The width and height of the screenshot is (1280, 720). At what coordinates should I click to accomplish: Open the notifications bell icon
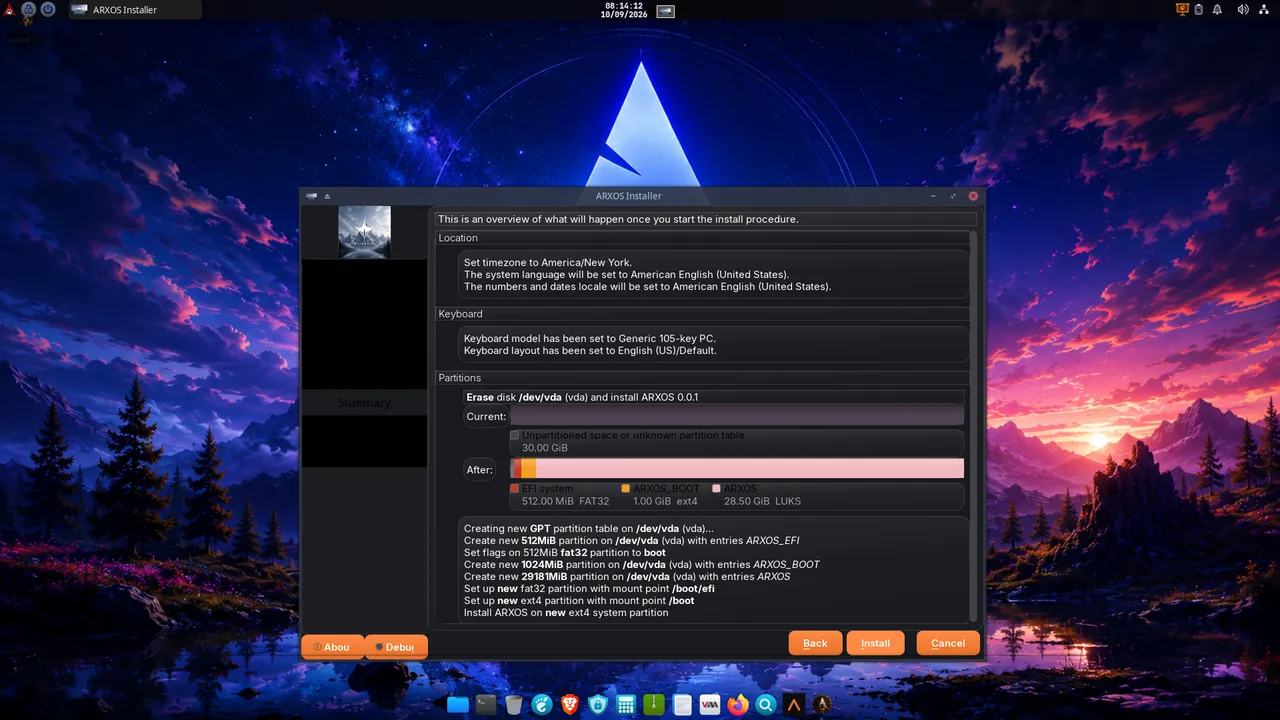(x=1218, y=9)
